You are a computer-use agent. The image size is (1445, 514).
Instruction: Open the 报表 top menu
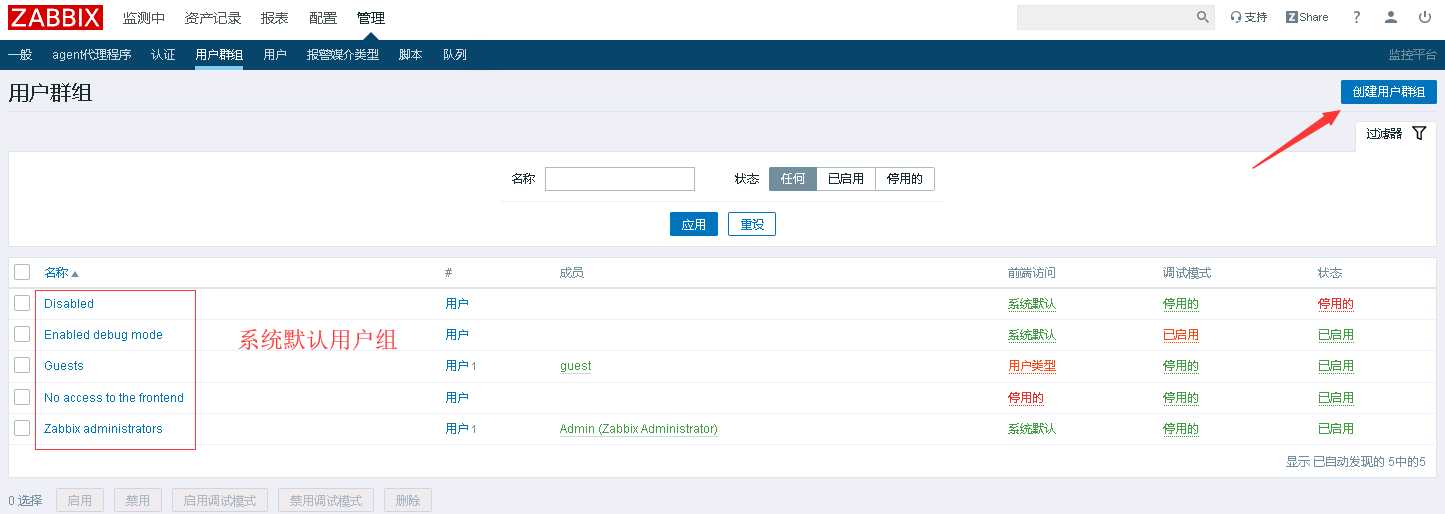click(275, 18)
